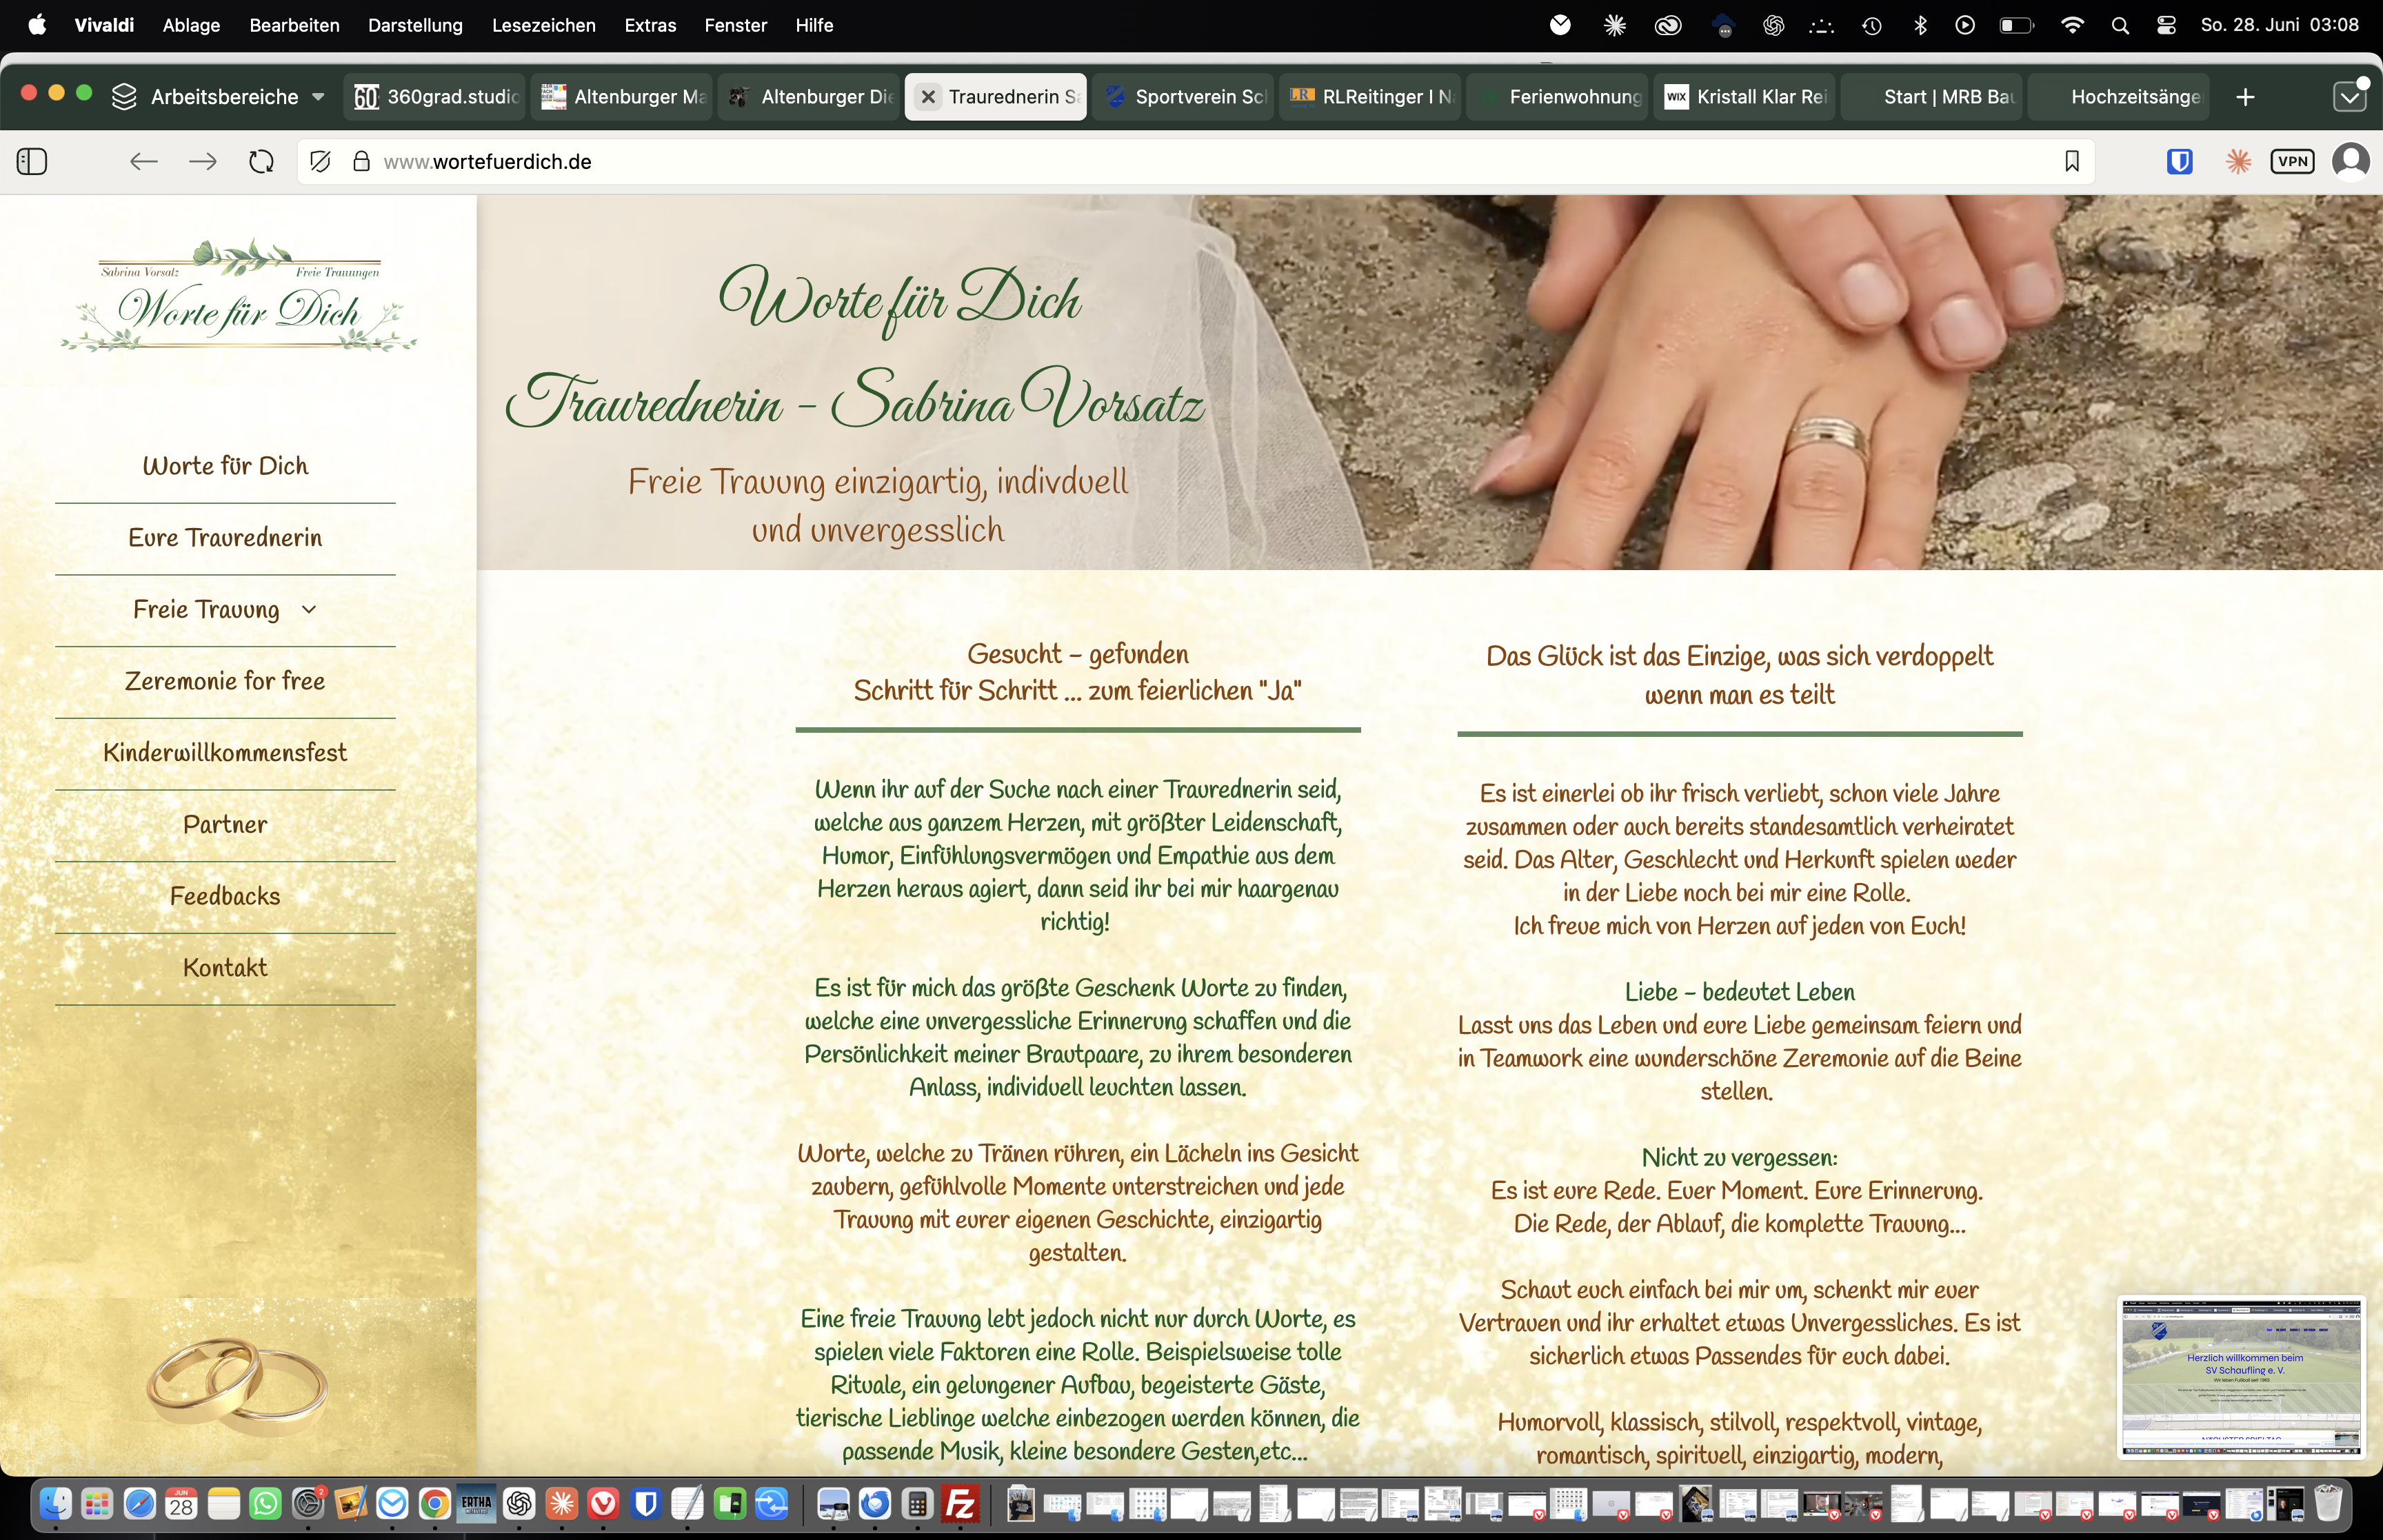Open the SV Schaufling screenshot preview thumbnail
The height and width of the screenshot is (1540, 2383).
click(2241, 1377)
